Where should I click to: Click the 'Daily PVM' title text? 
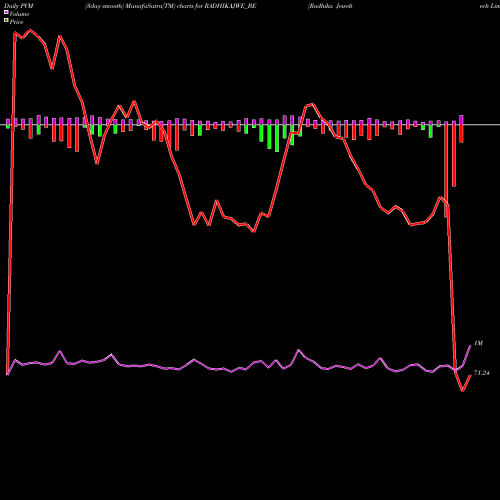coord(19,6)
